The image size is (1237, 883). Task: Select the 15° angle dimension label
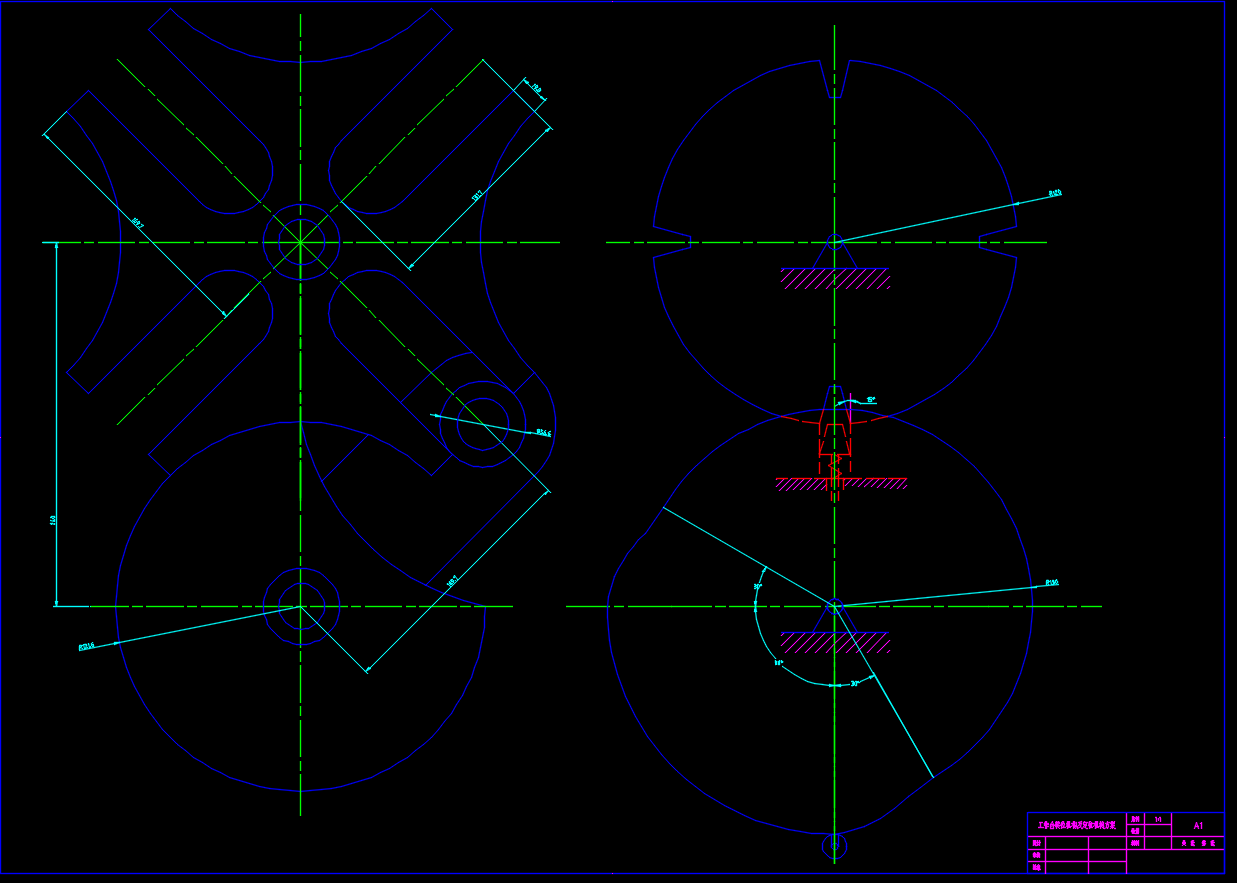point(871,399)
